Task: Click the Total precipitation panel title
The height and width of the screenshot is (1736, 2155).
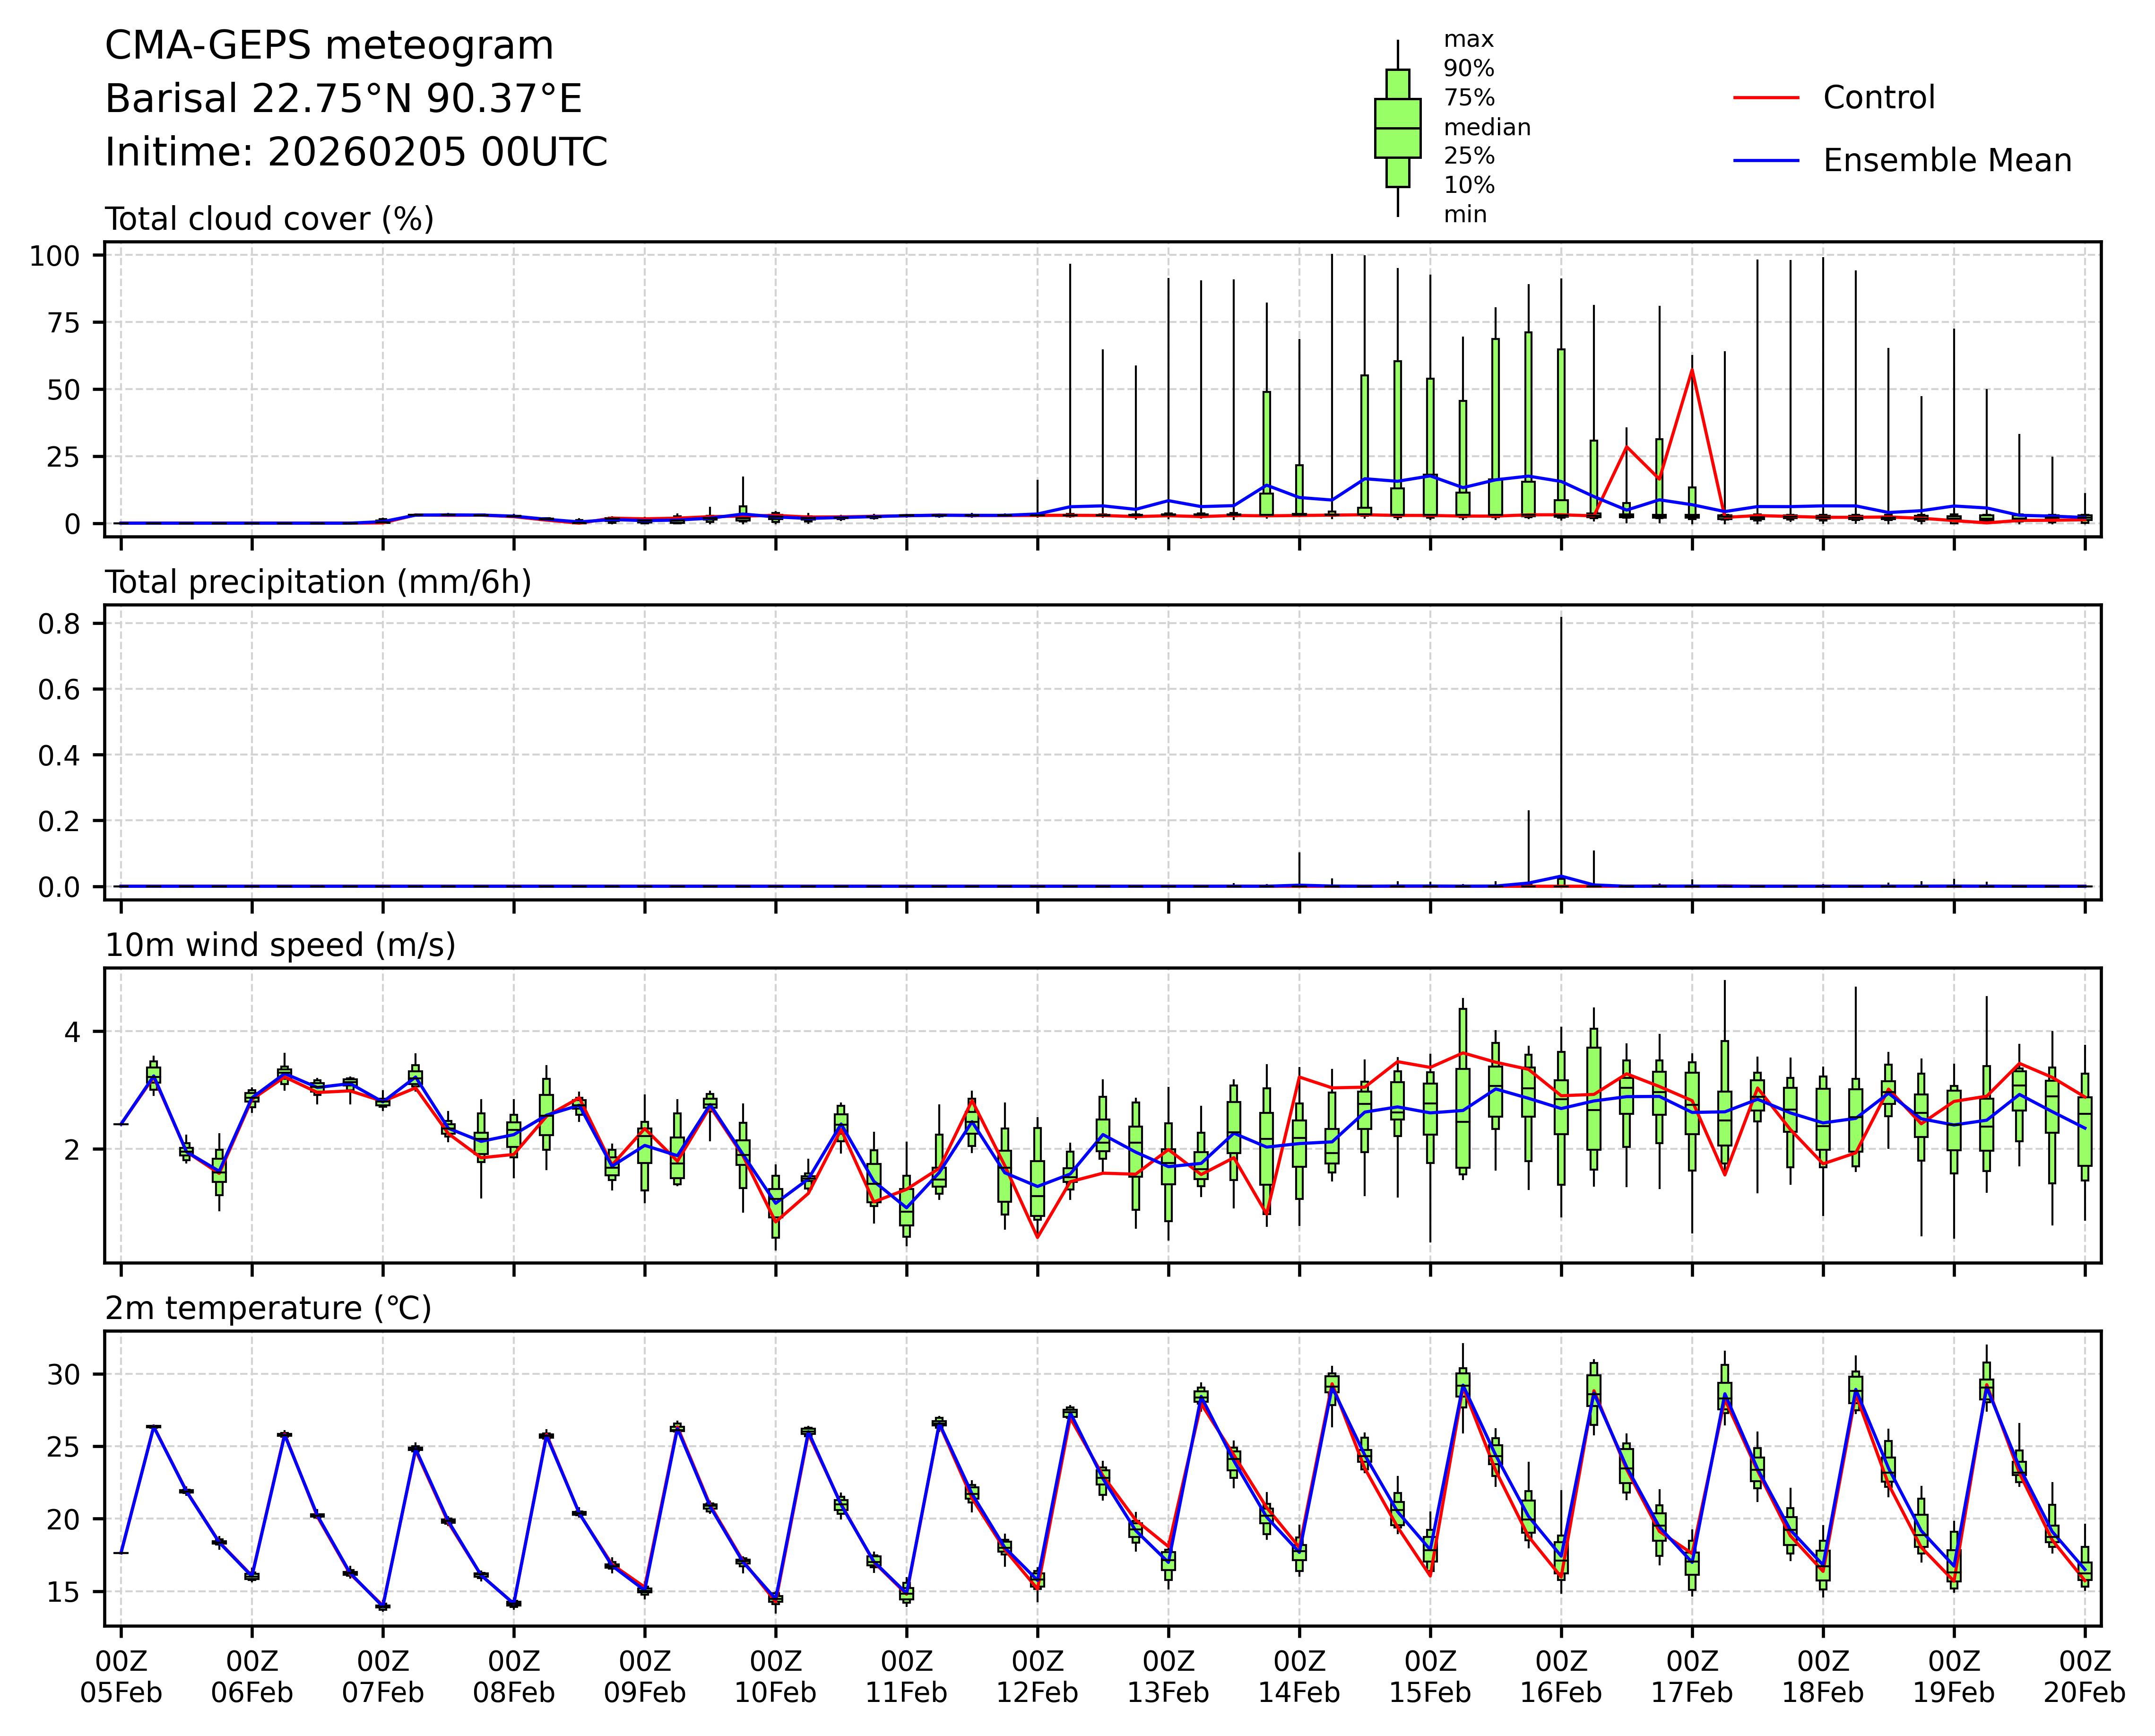Action: click(318, 582)
